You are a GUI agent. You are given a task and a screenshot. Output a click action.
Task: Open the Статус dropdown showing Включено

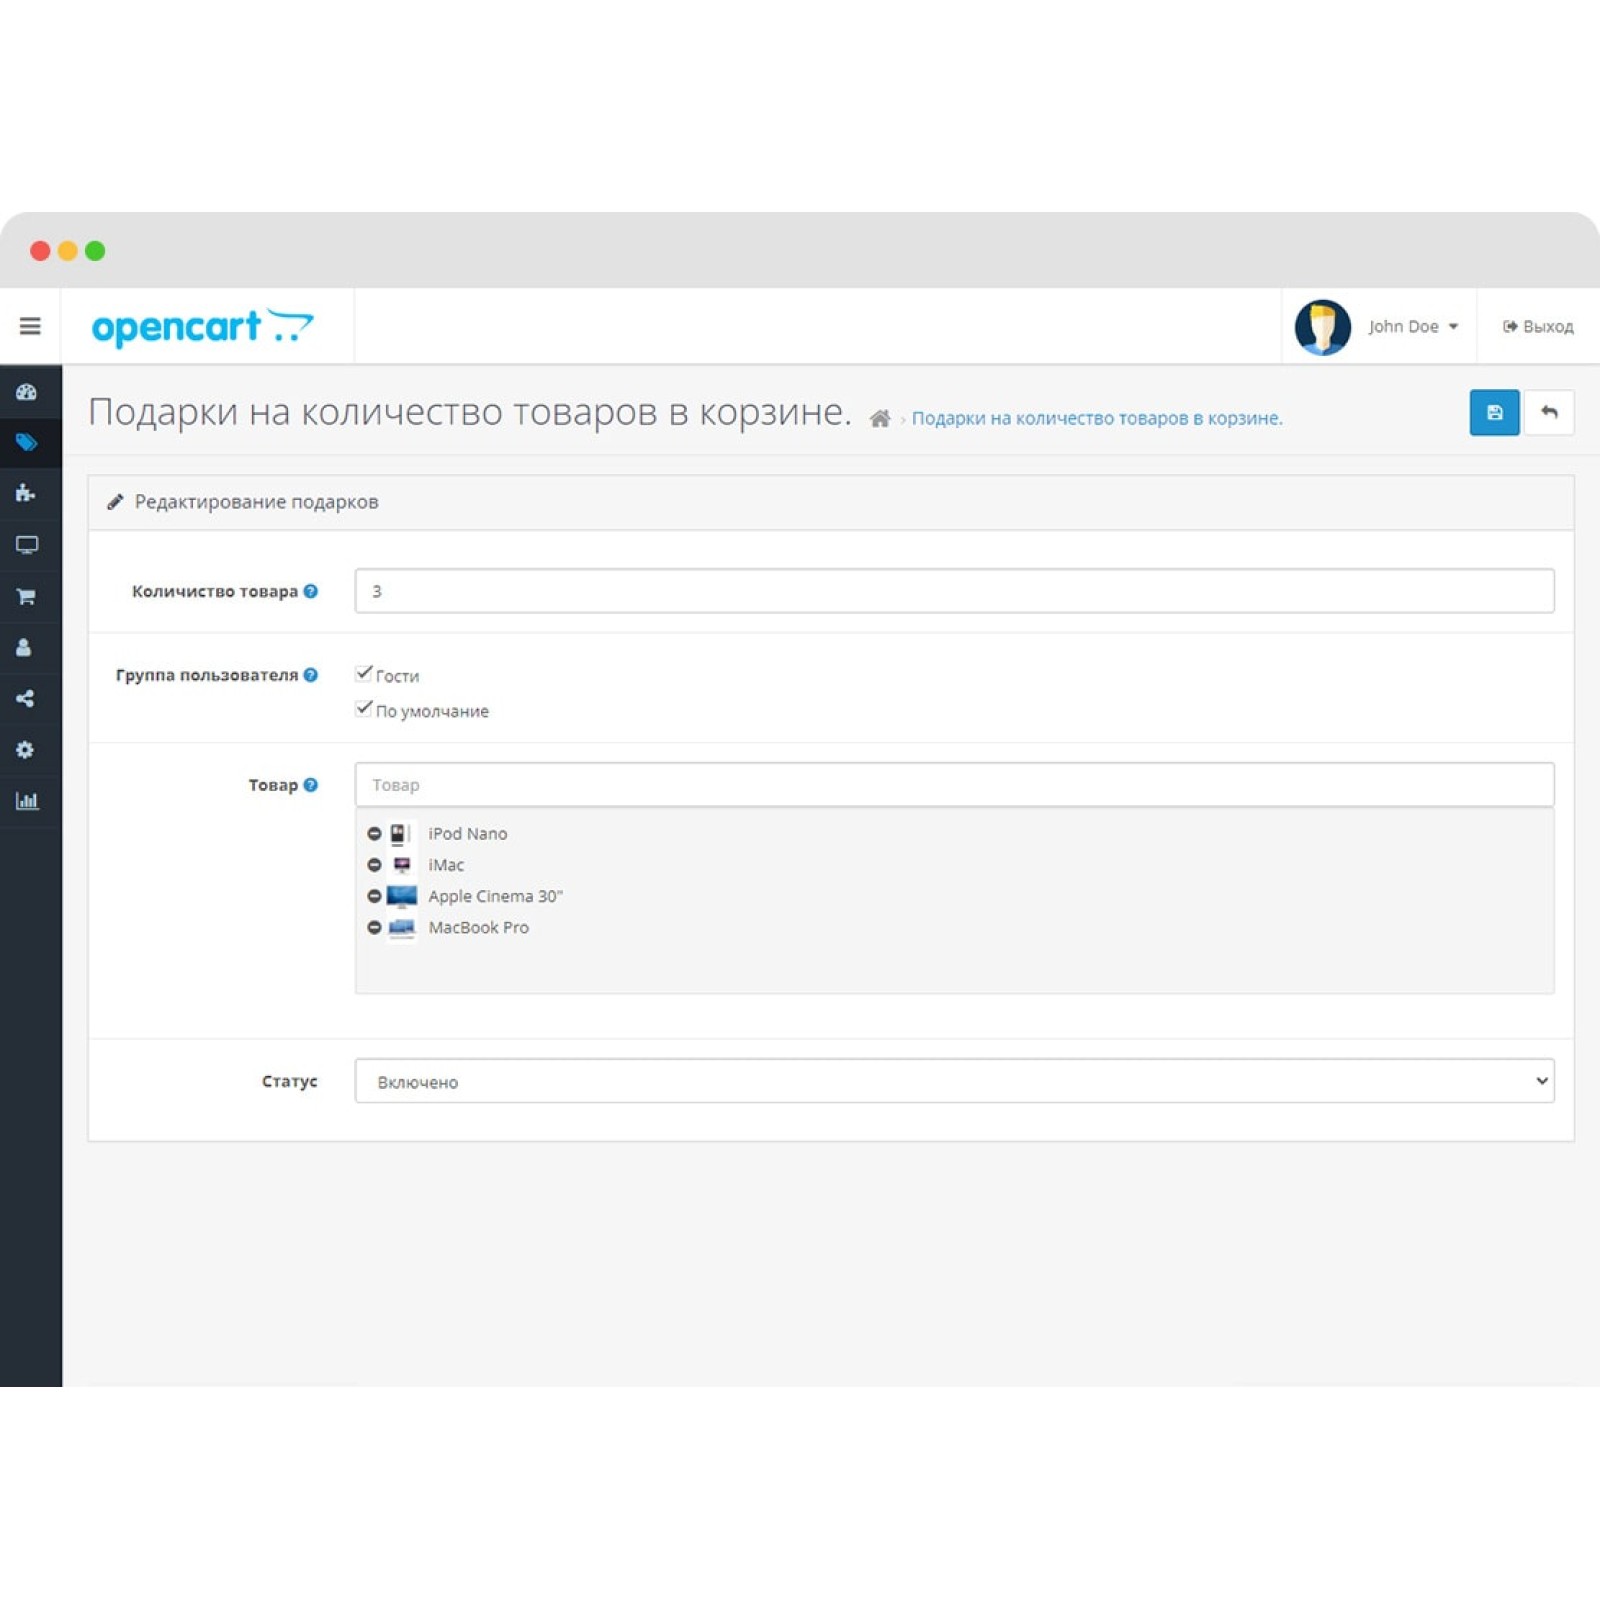[954, 1081]
